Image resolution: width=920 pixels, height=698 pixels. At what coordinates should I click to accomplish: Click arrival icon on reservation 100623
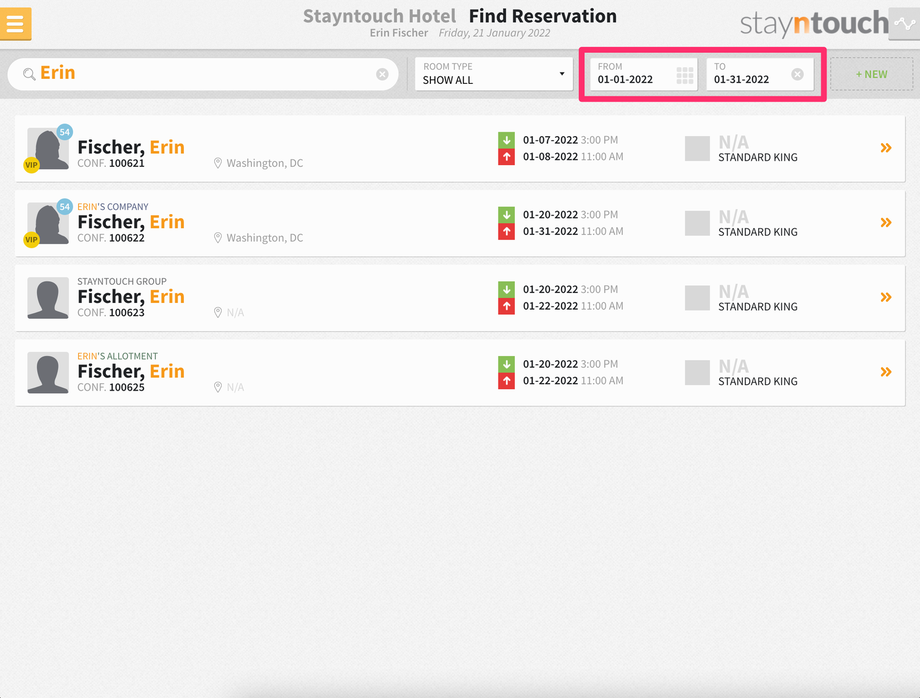[506, 289]
